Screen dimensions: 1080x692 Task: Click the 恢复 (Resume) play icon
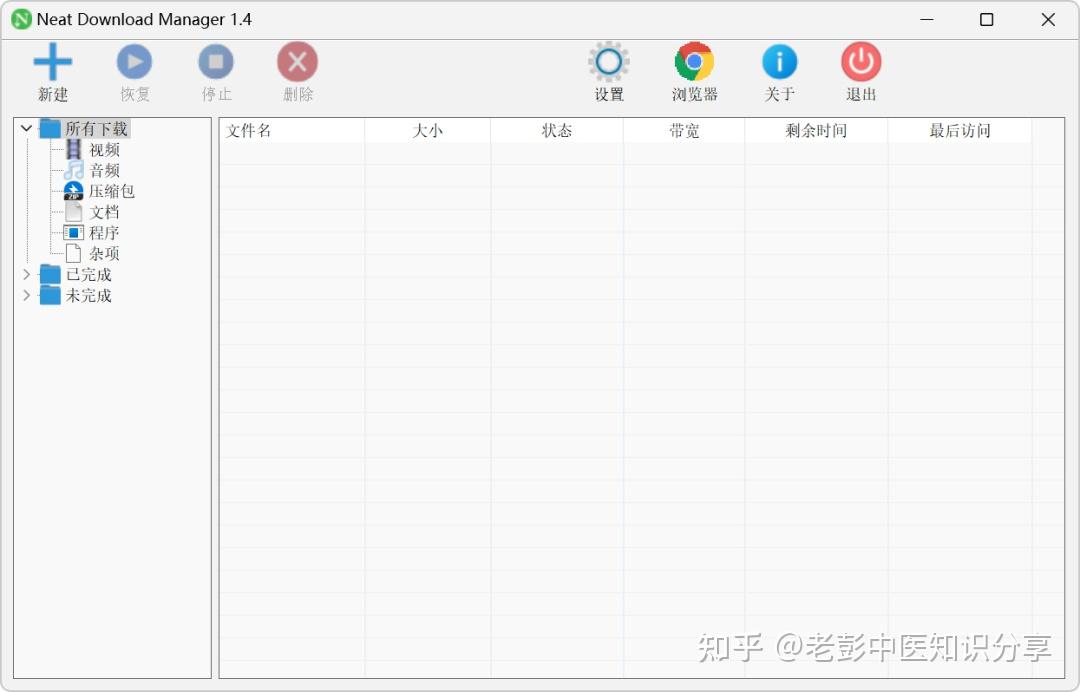[134, 62]
